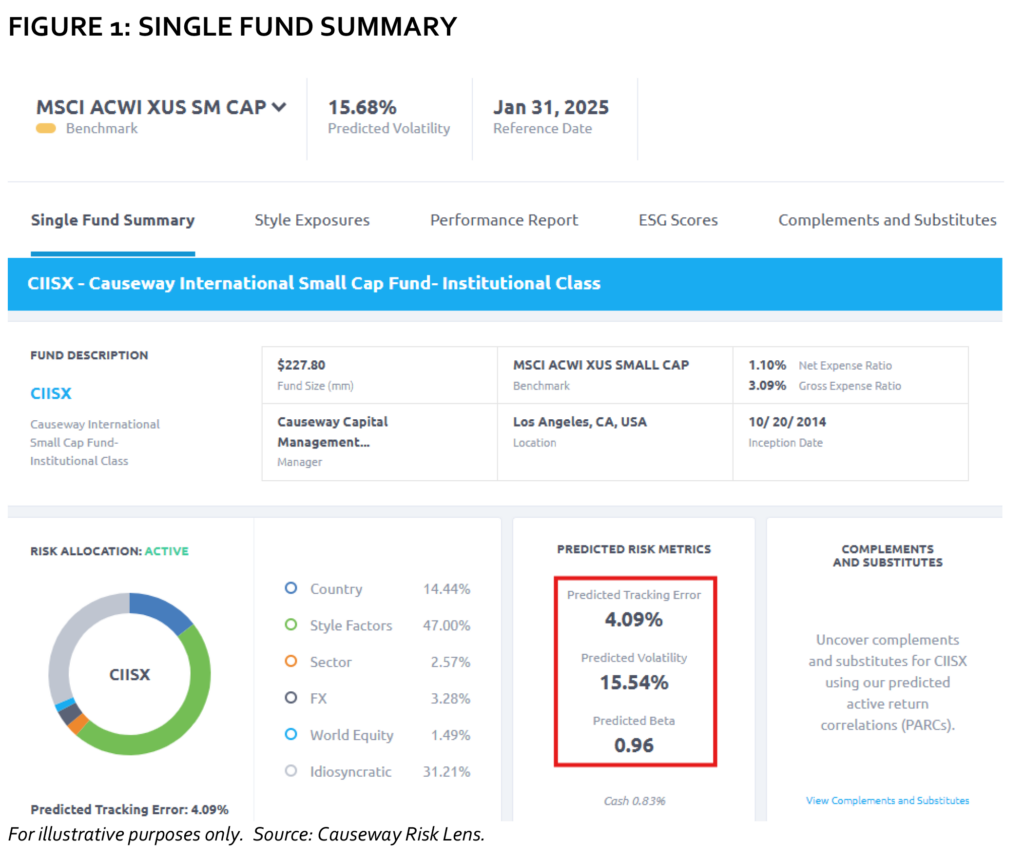Click the blue Country legend circle
The width and height of the screenshot is (1024, 860).
[291, 589]
